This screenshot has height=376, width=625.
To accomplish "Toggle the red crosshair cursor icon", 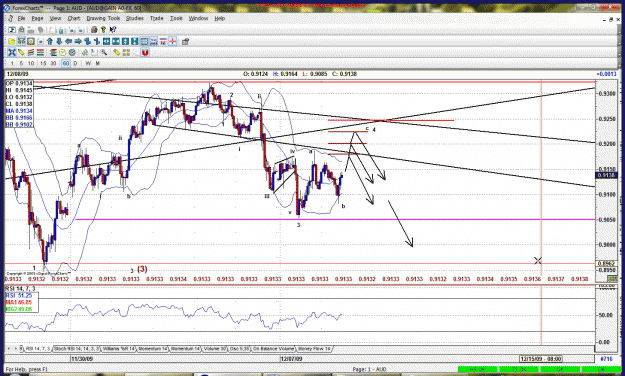I will (x=173, y=41).
